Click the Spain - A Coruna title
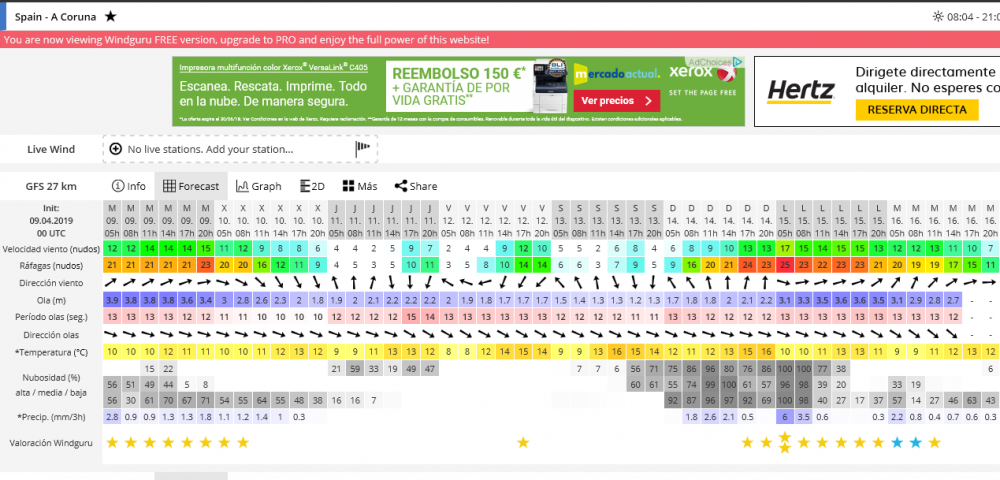 tap(56, 16)
